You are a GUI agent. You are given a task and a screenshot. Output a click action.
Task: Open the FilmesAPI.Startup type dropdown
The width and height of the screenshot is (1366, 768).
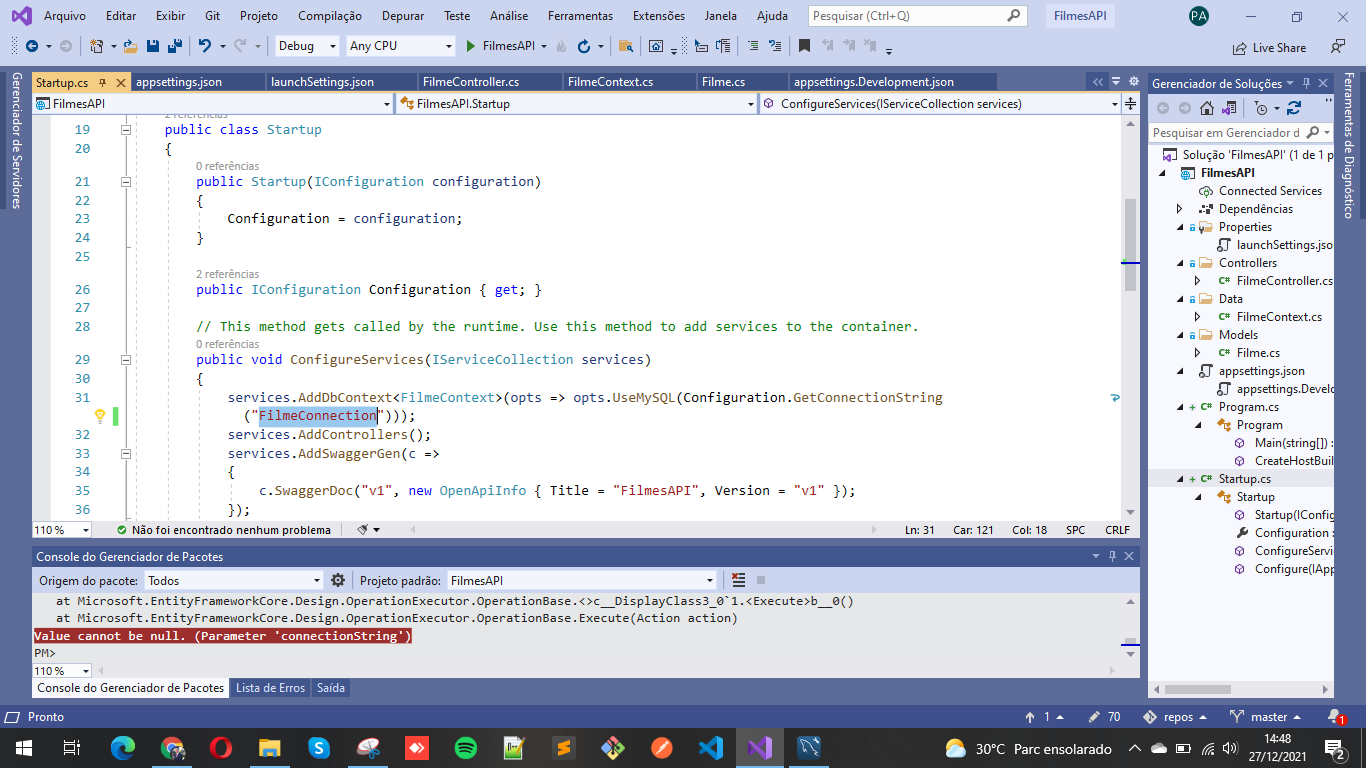(x=577, y=104)
